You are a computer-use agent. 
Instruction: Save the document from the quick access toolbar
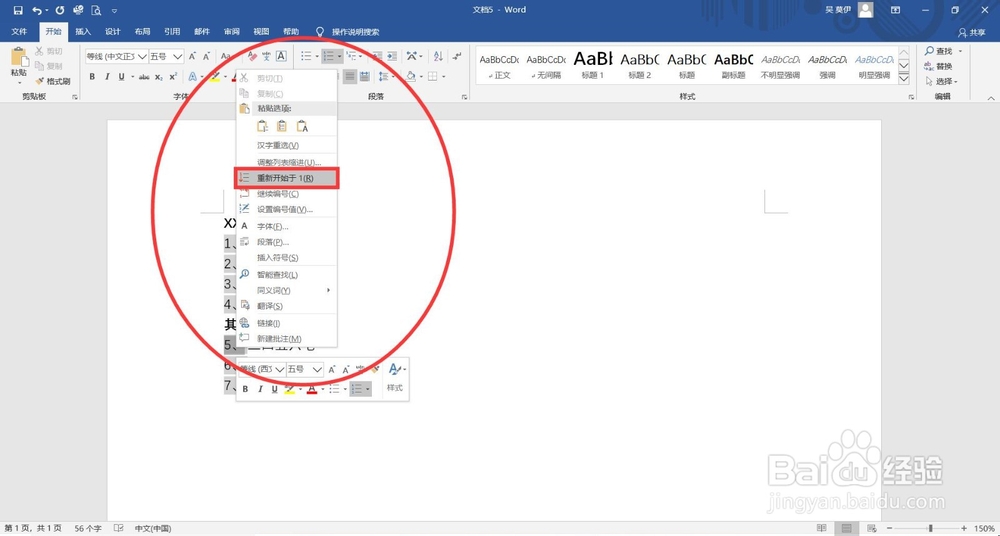pyautogui.click(x=18, y=10)
